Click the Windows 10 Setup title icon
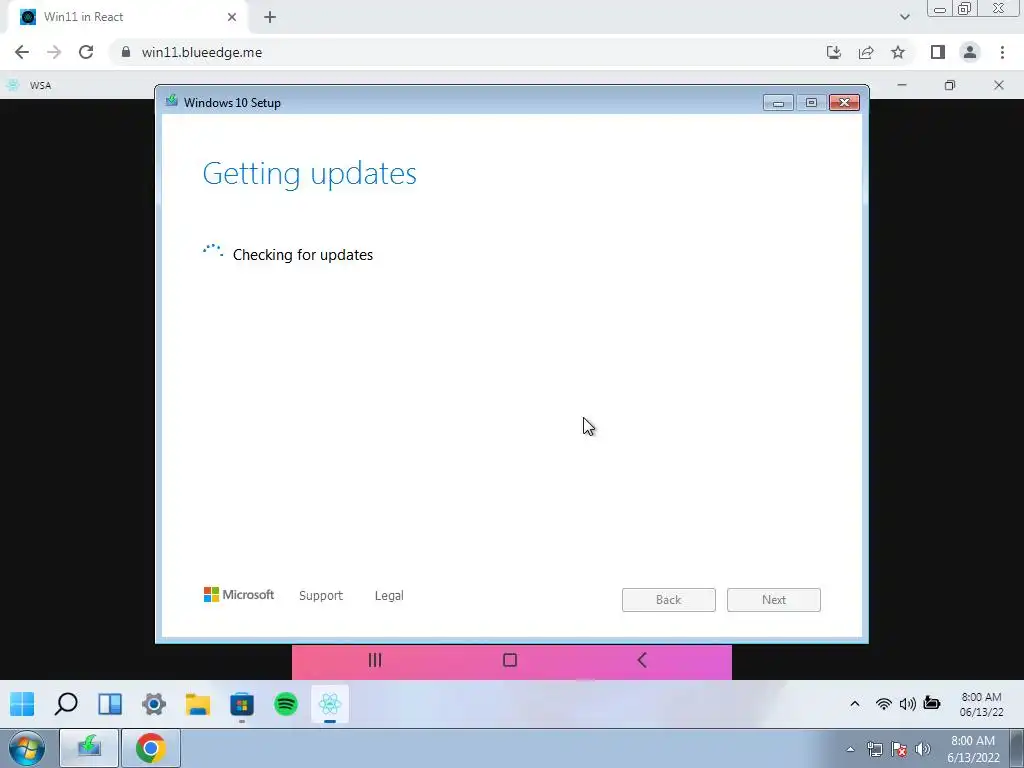Image resolution: width=1024 pixels, height=768 pixels. pyautogui.click(x=172, y=101)
